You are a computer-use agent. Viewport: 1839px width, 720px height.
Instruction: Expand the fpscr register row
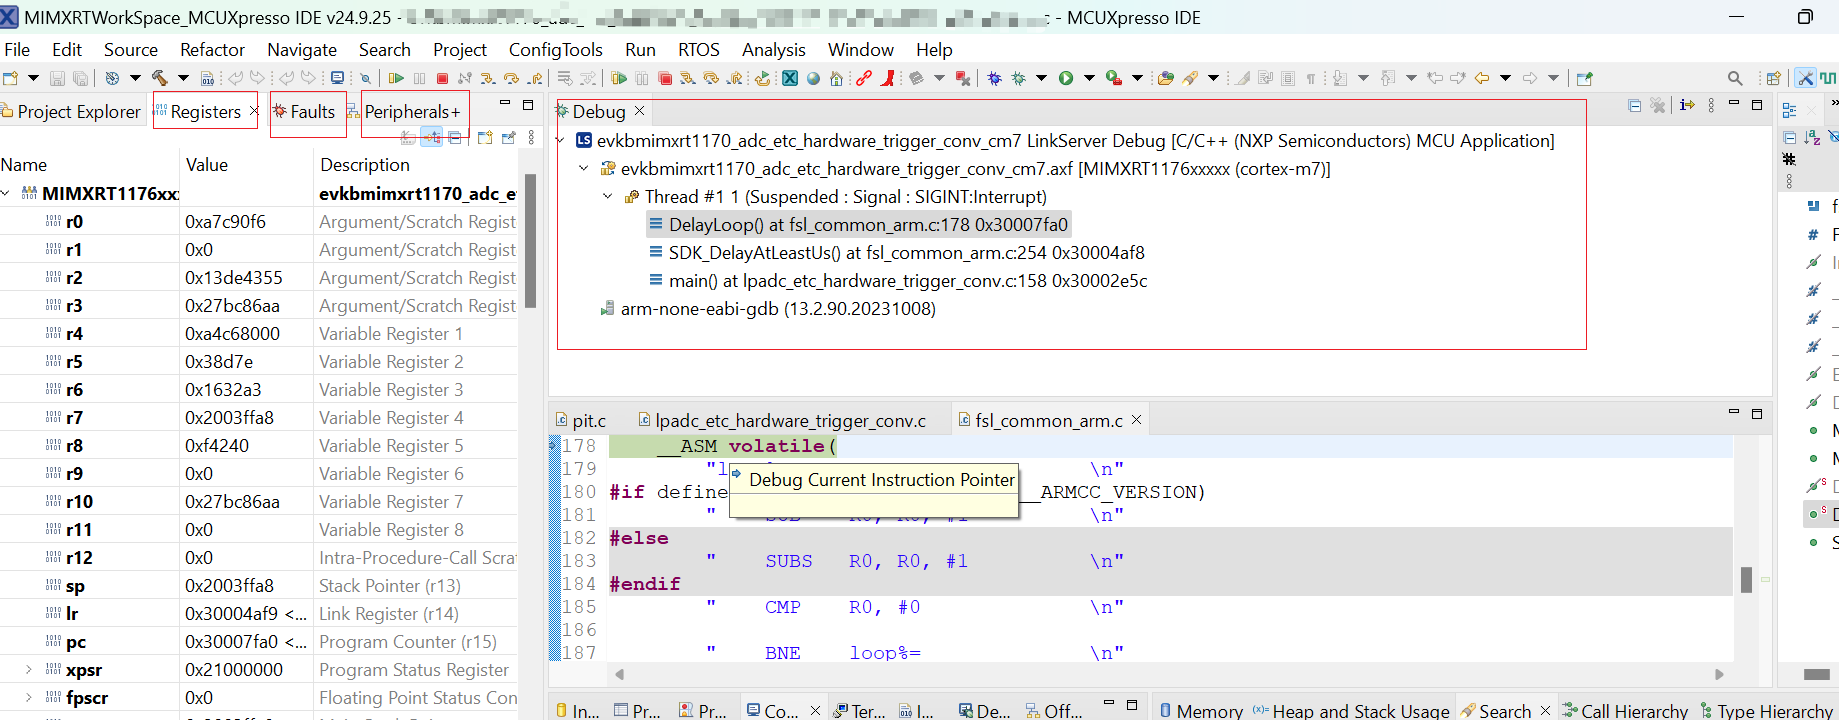(28, 697)
